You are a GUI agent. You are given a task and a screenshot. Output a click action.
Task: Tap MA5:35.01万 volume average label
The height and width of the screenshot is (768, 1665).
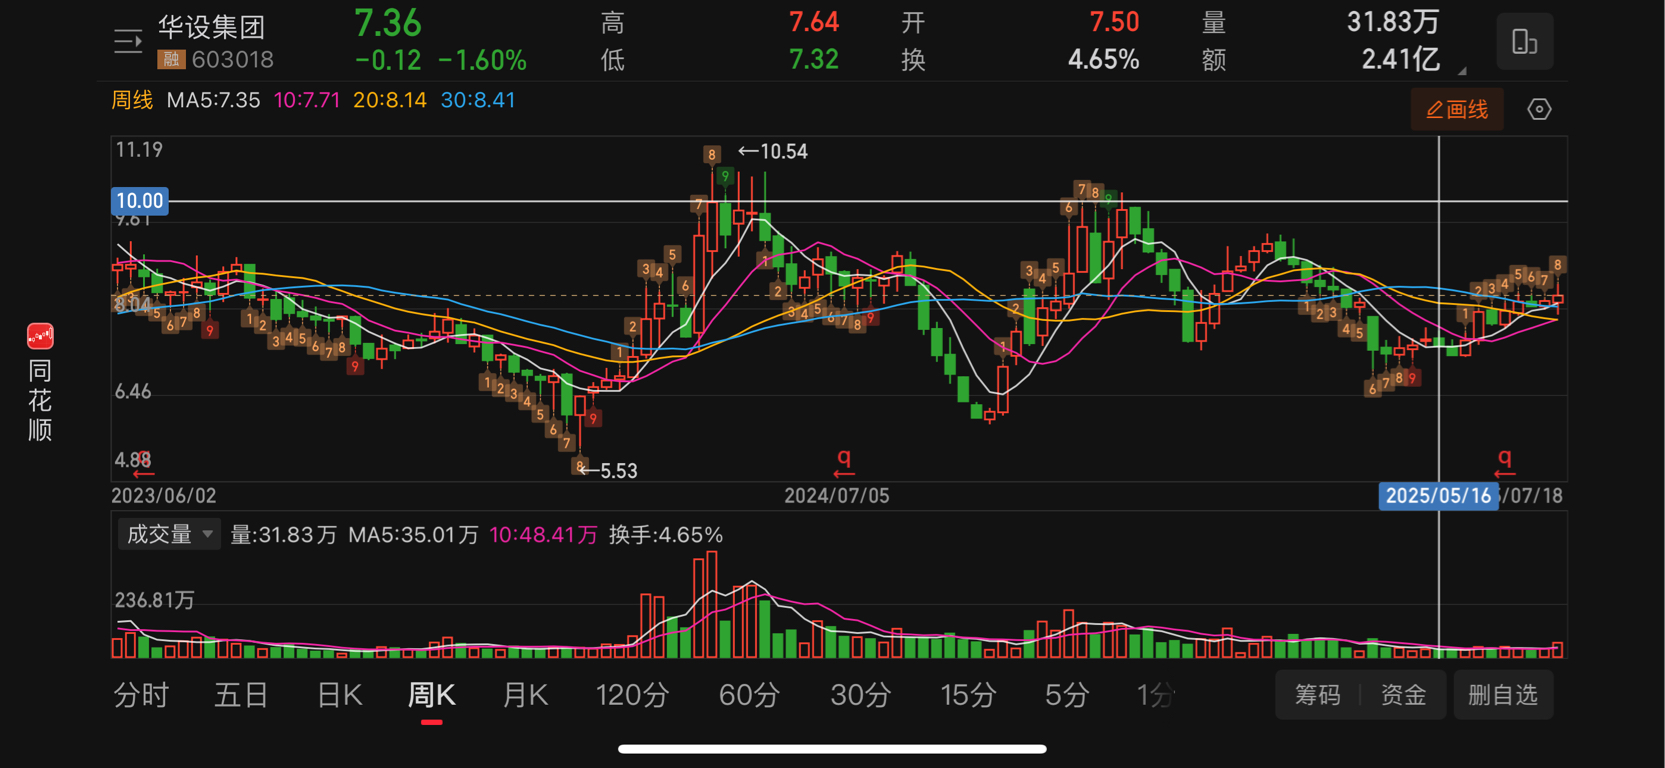coord(413,535)
